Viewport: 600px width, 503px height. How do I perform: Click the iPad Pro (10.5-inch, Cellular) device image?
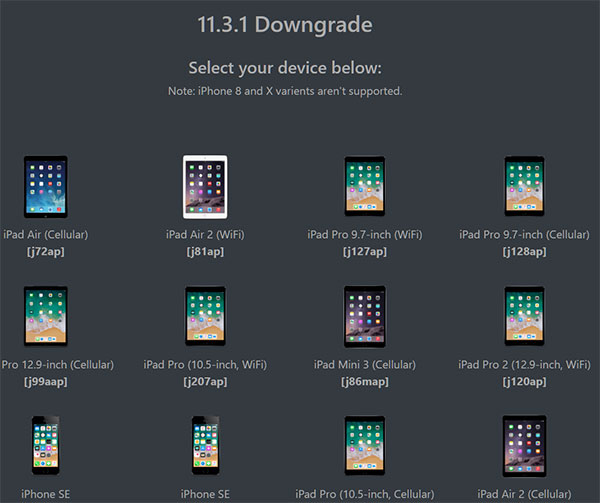coord(364,447)
